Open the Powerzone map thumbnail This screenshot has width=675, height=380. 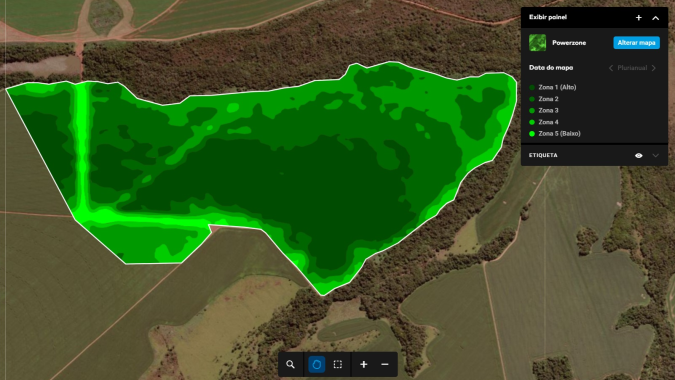click(537, 43)
